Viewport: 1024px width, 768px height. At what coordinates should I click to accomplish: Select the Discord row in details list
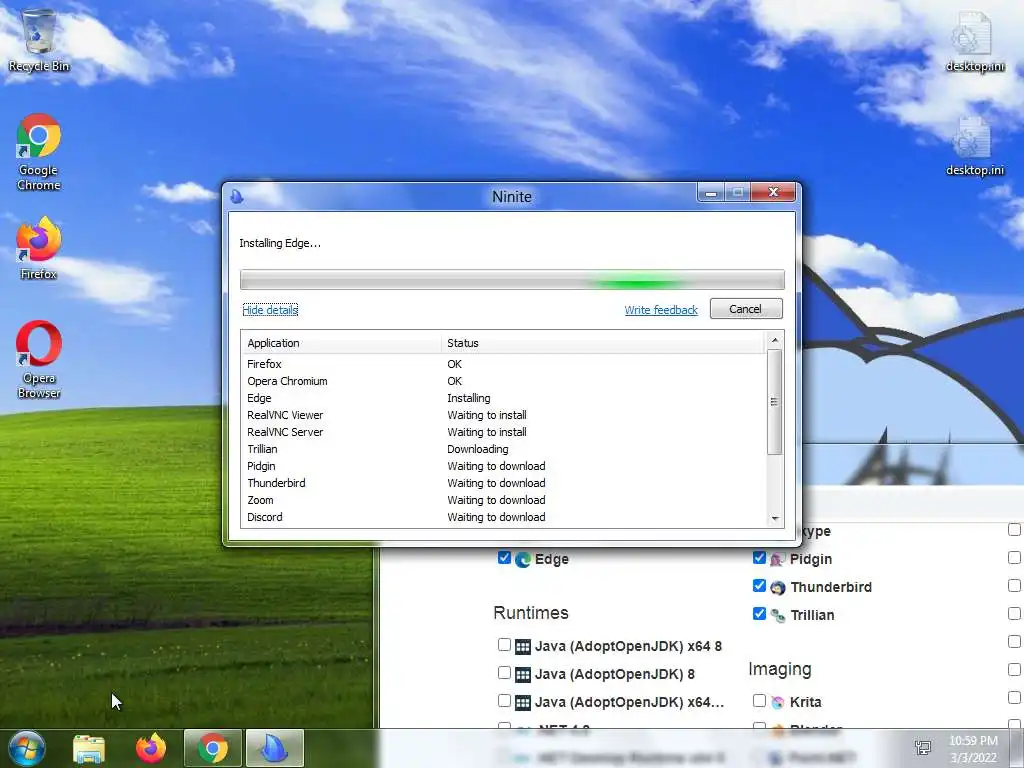tap(503, 517)
